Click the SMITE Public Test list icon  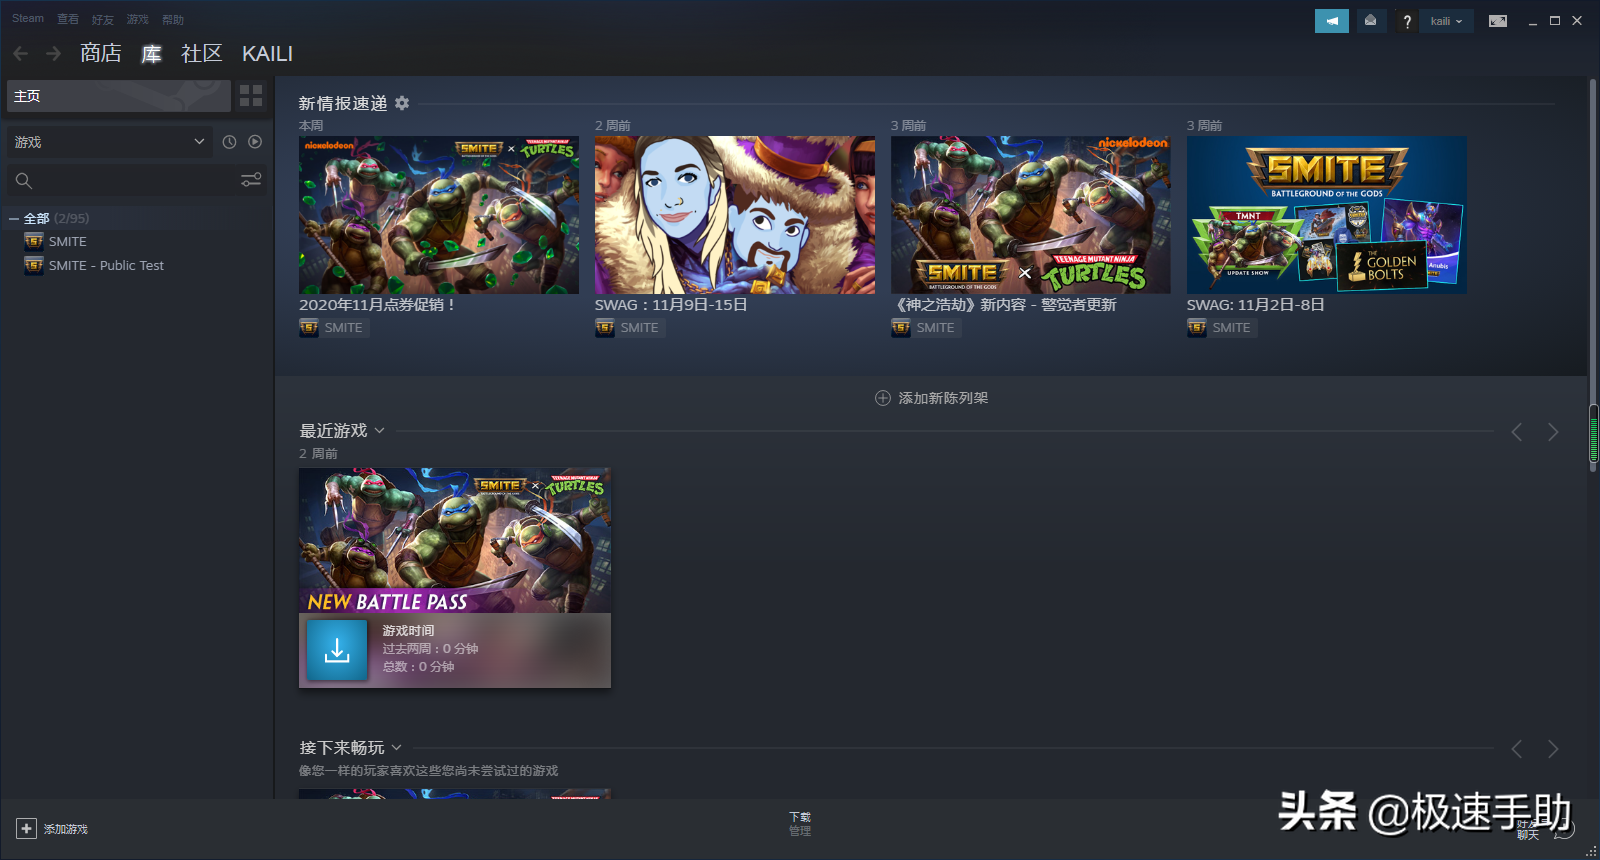point(34,265)
